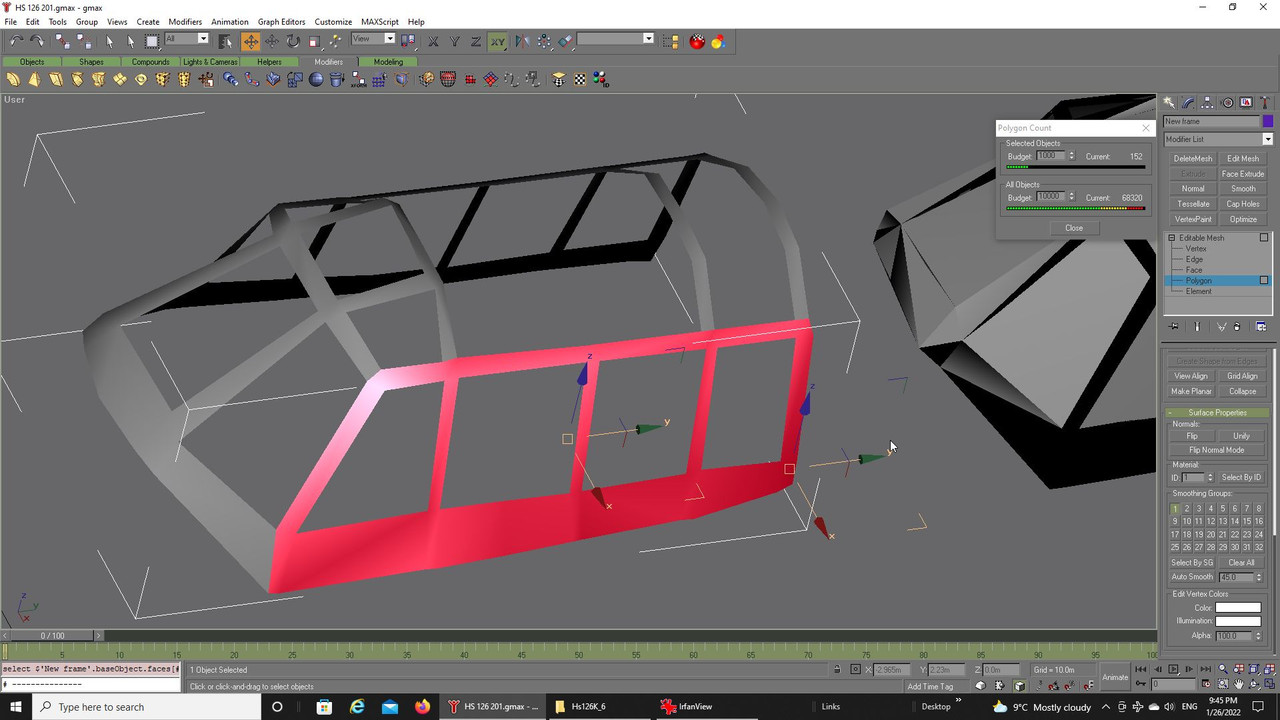Click the Min/Max viewport toggle icon

point(1268,684)
